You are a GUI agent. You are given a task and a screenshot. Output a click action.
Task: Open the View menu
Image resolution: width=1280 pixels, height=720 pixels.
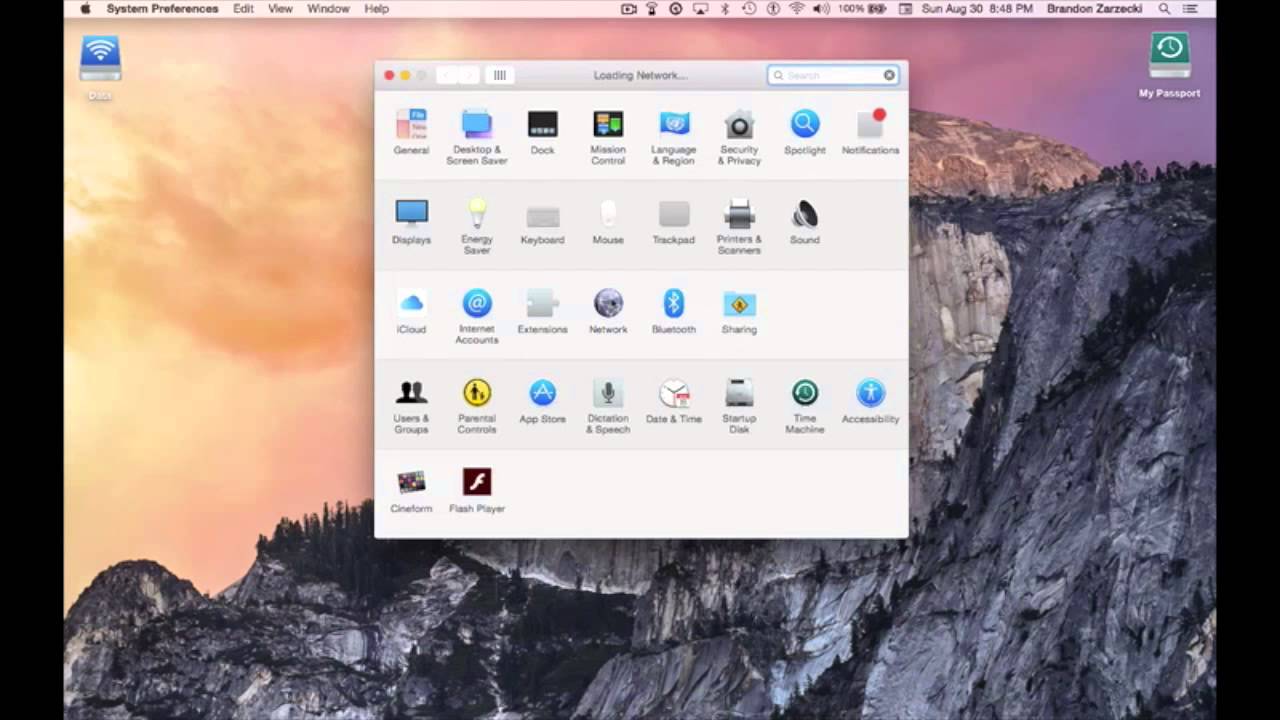280,8
